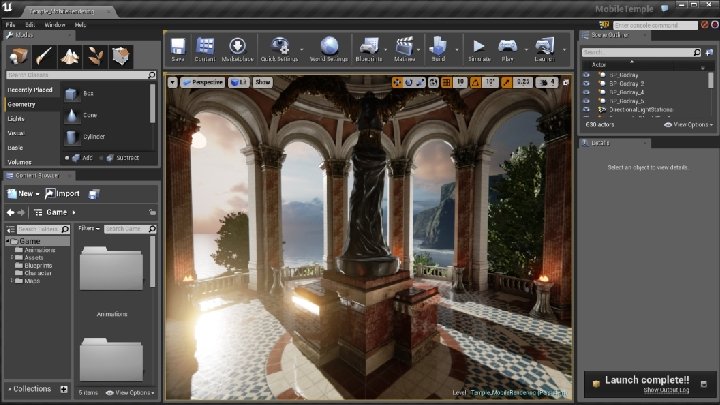Open World Settings in toolbar
Image resolution: width=720 pixels, height=405 pixels.
pyautogui.click(x=329, y=49)
